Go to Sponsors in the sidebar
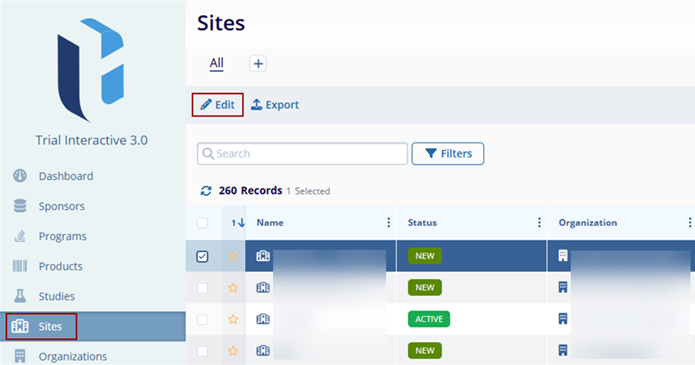 click(x=61, y=206)
